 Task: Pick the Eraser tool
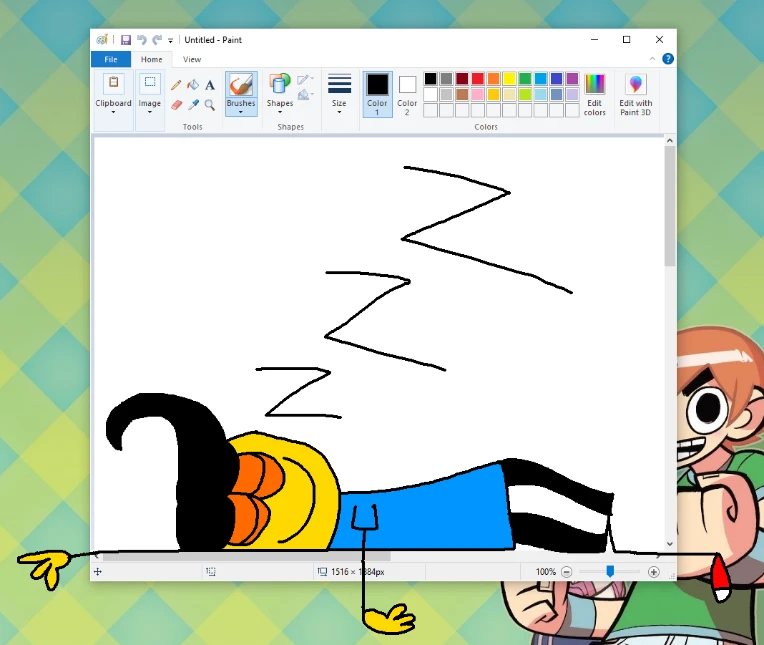point(177,104)
